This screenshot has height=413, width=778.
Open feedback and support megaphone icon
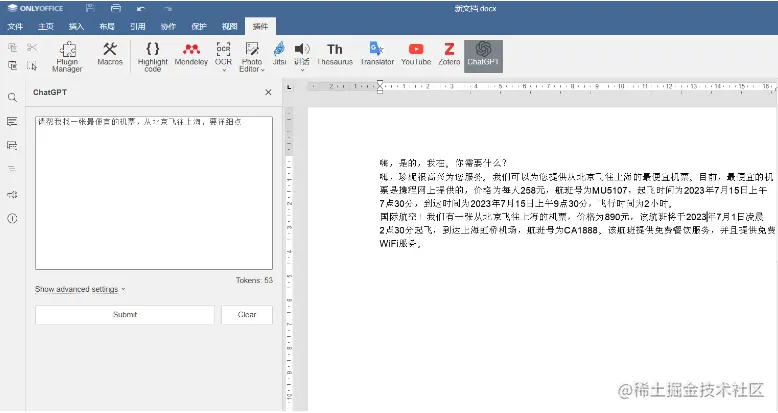pos(12,194)
